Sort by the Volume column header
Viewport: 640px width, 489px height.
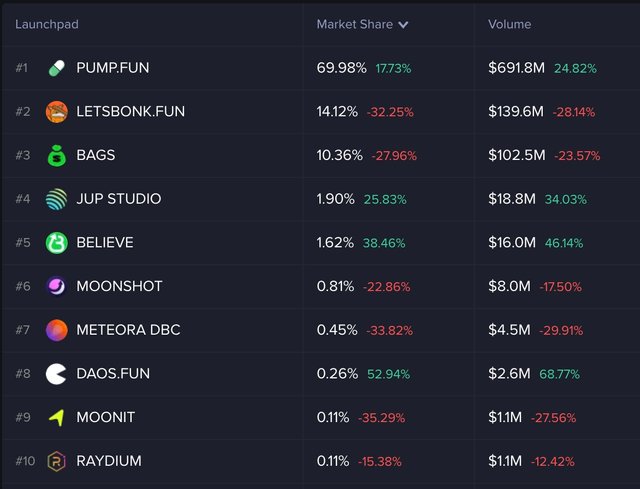(x=509, y=24)
